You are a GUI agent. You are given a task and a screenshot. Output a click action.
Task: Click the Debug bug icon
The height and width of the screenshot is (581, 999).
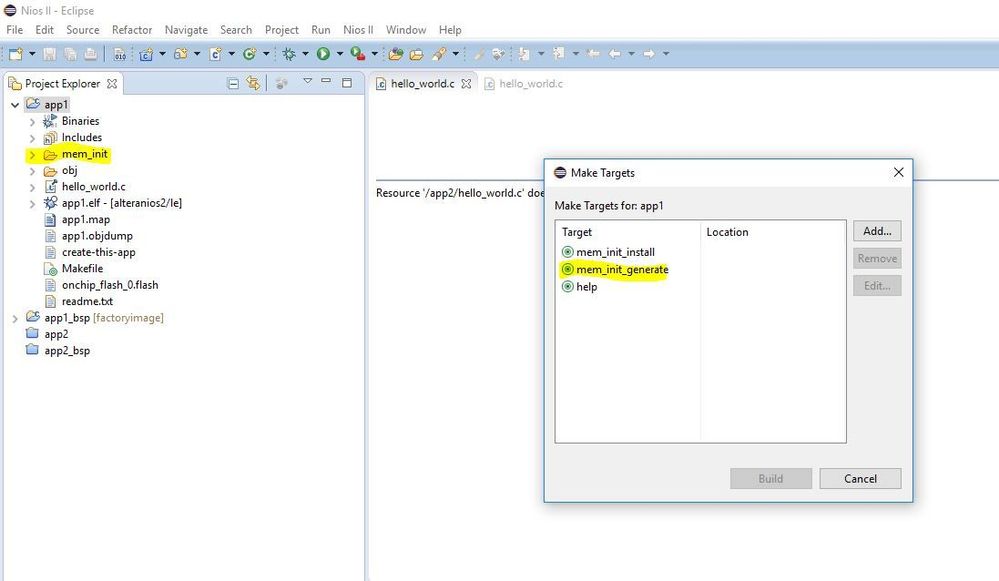point(289,54)
